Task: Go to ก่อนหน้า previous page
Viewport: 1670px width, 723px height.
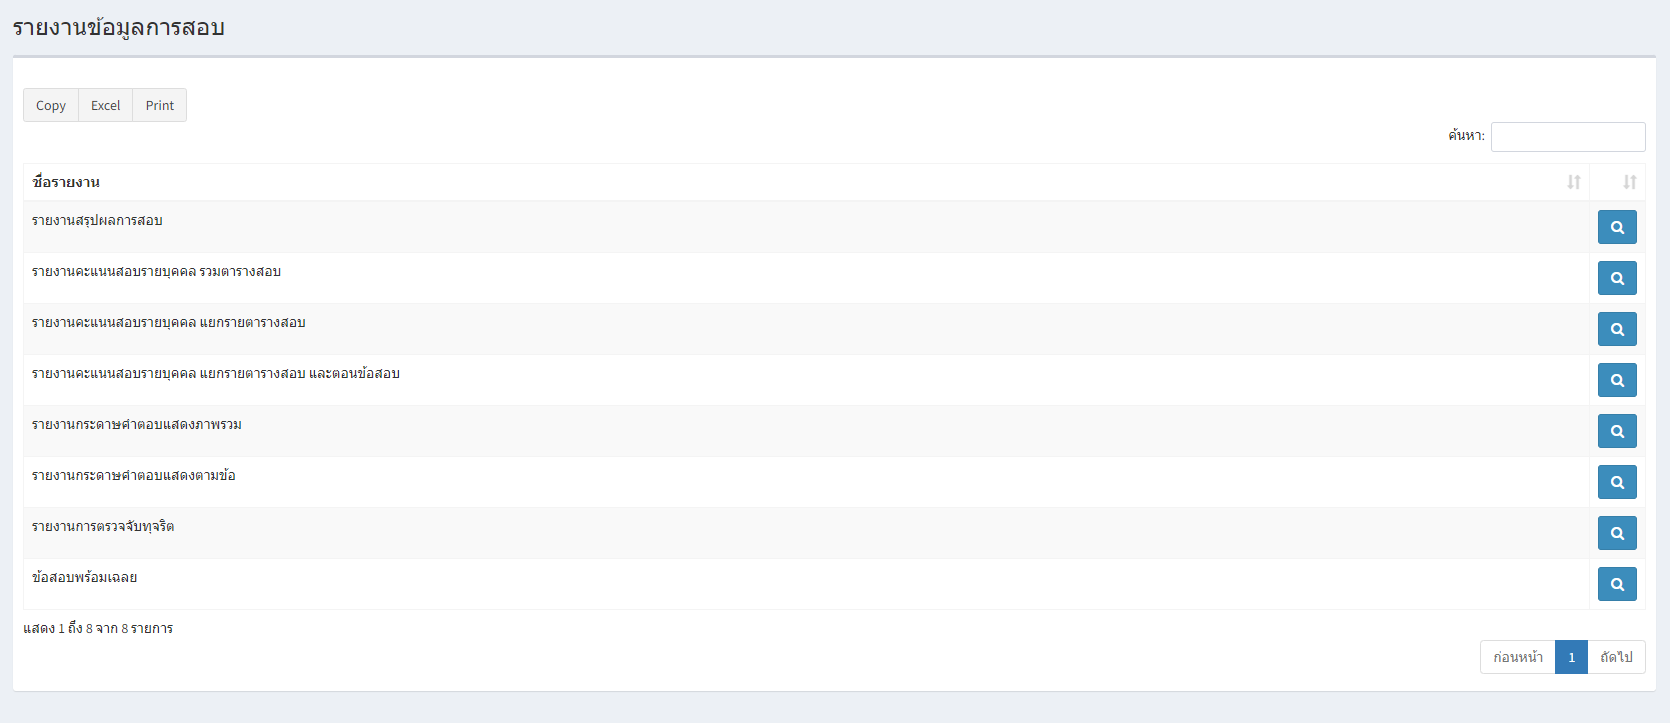Action: tap(1518, 657)
